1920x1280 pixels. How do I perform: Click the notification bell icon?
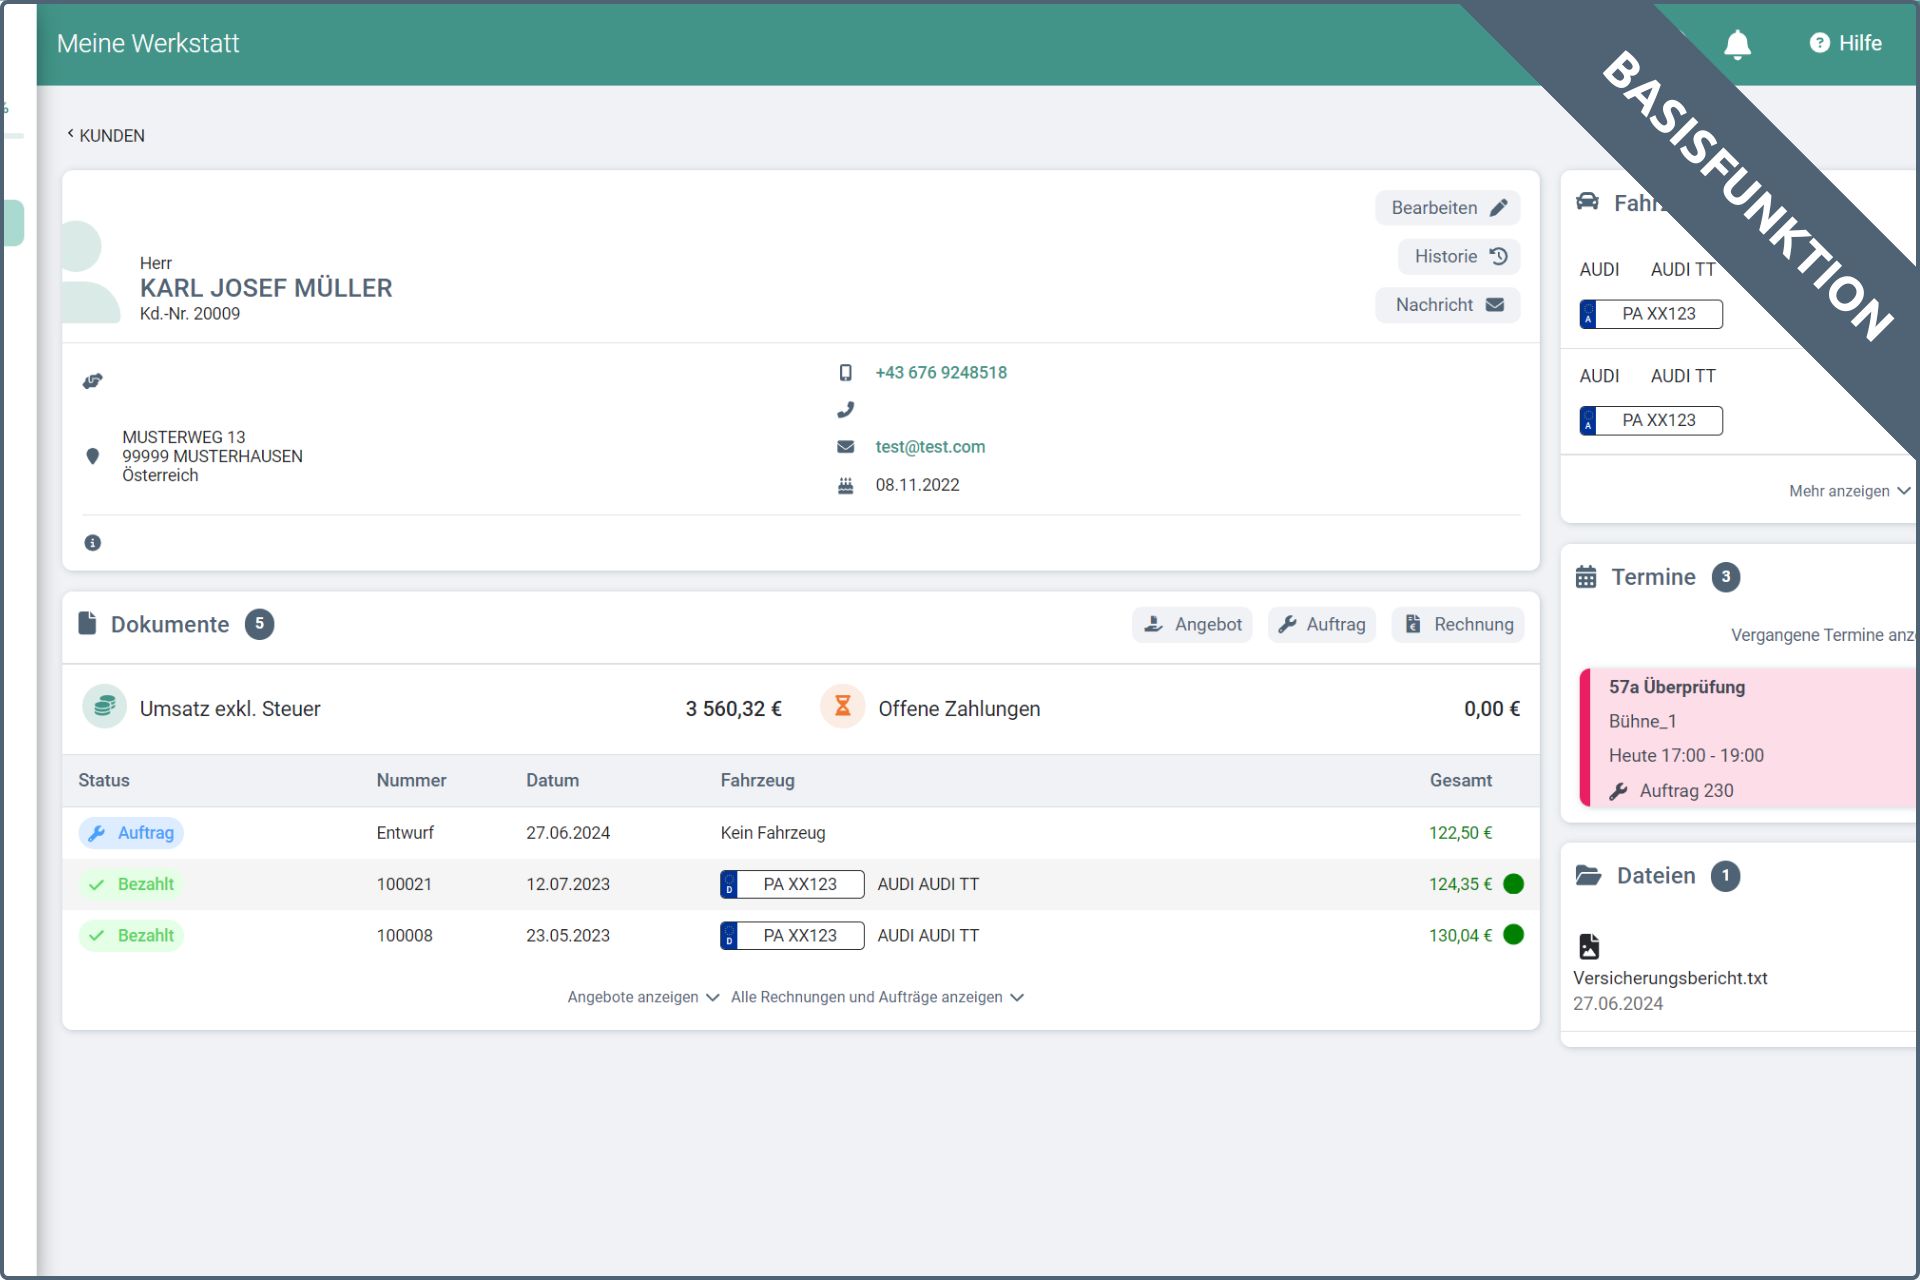pyautogui.click(x=1737, y=44)
